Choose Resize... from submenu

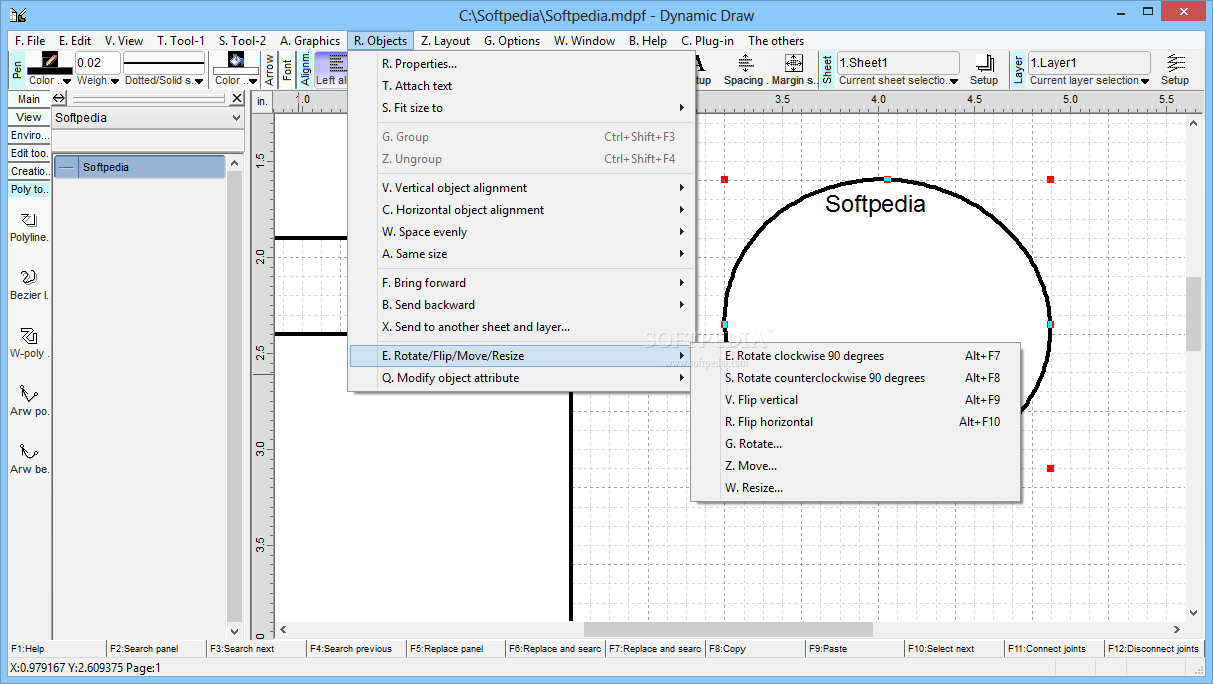tap(856, 488)
